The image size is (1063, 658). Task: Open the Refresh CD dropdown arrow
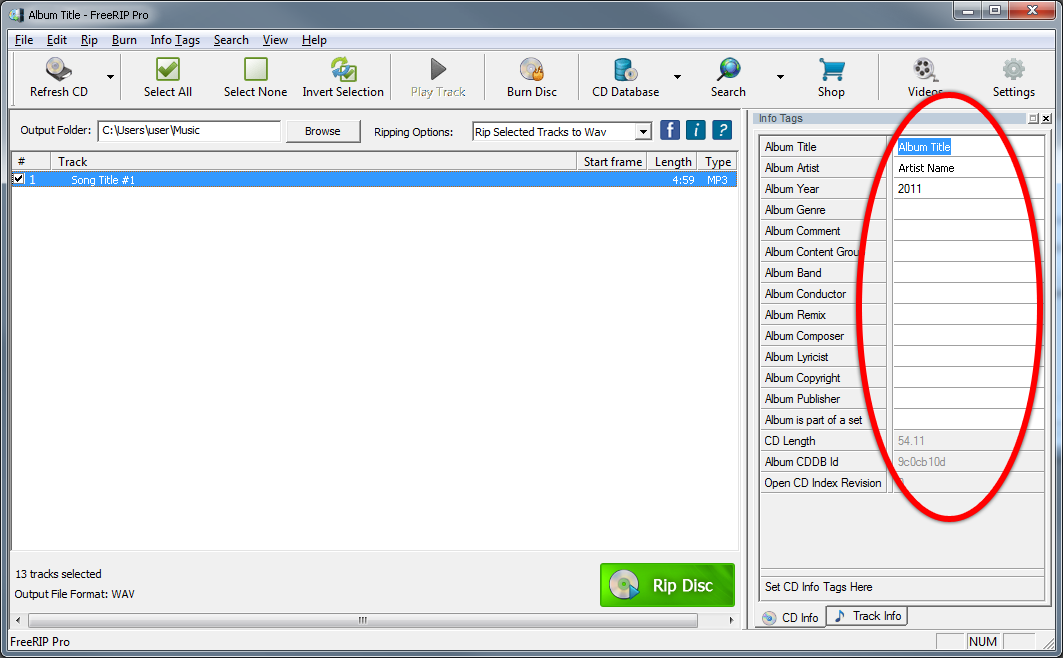pyautogui.click(x=110, y=77)
